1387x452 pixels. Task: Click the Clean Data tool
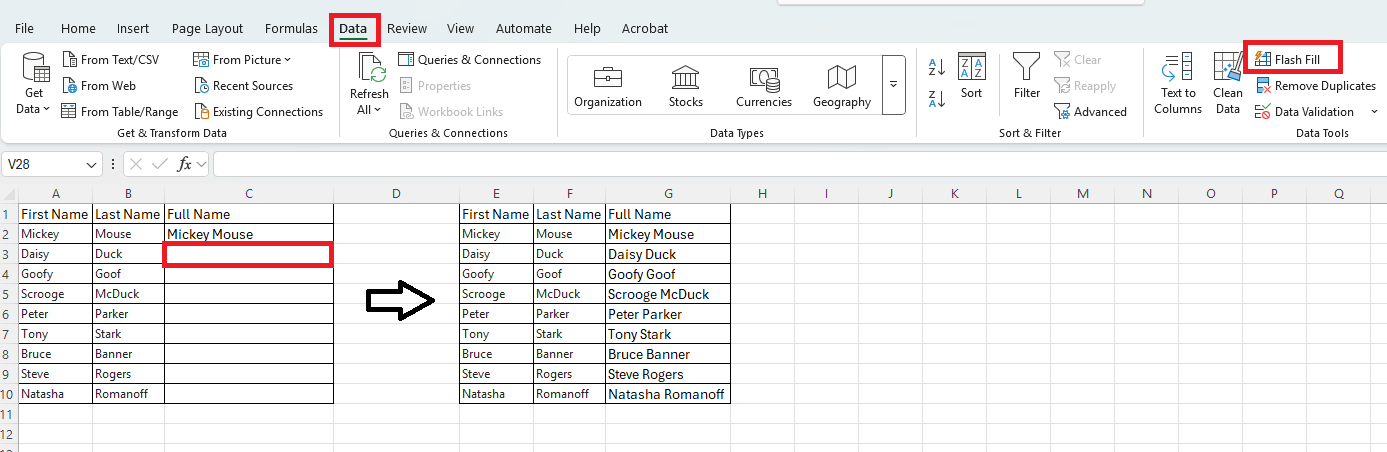click(x=1228, y=85)
